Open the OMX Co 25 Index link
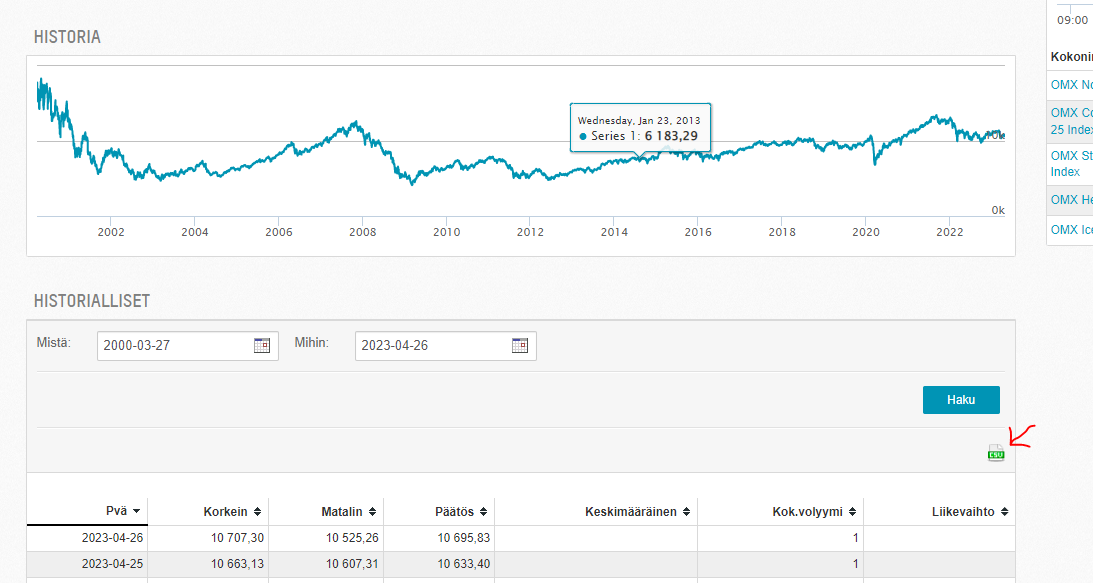The image size is (1093, 583). [x=1071, y=121]
